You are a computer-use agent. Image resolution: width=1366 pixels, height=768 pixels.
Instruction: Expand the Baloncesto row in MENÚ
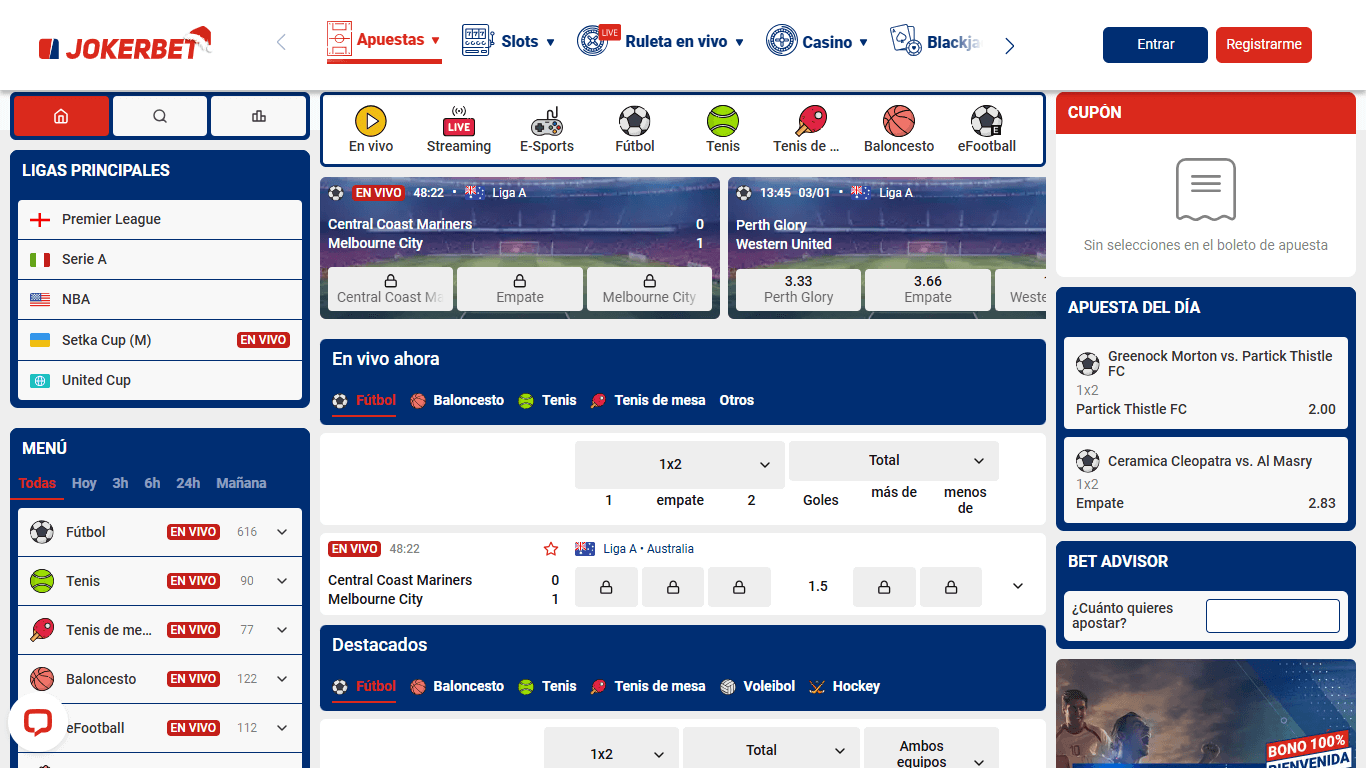tap(282, 679)
